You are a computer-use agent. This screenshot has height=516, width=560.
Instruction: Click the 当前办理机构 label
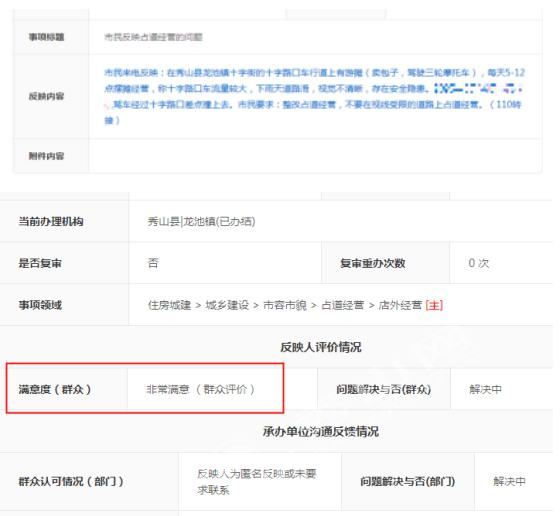[51, 221]
